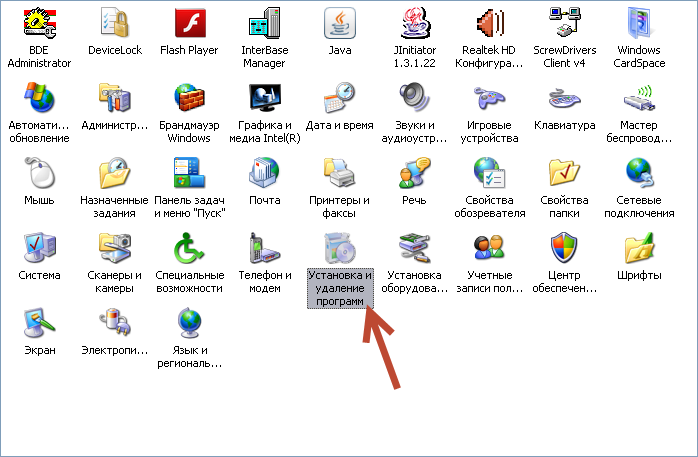
Task: Click the Мышь mouse settings icon
Action: (x=40, y=173)
